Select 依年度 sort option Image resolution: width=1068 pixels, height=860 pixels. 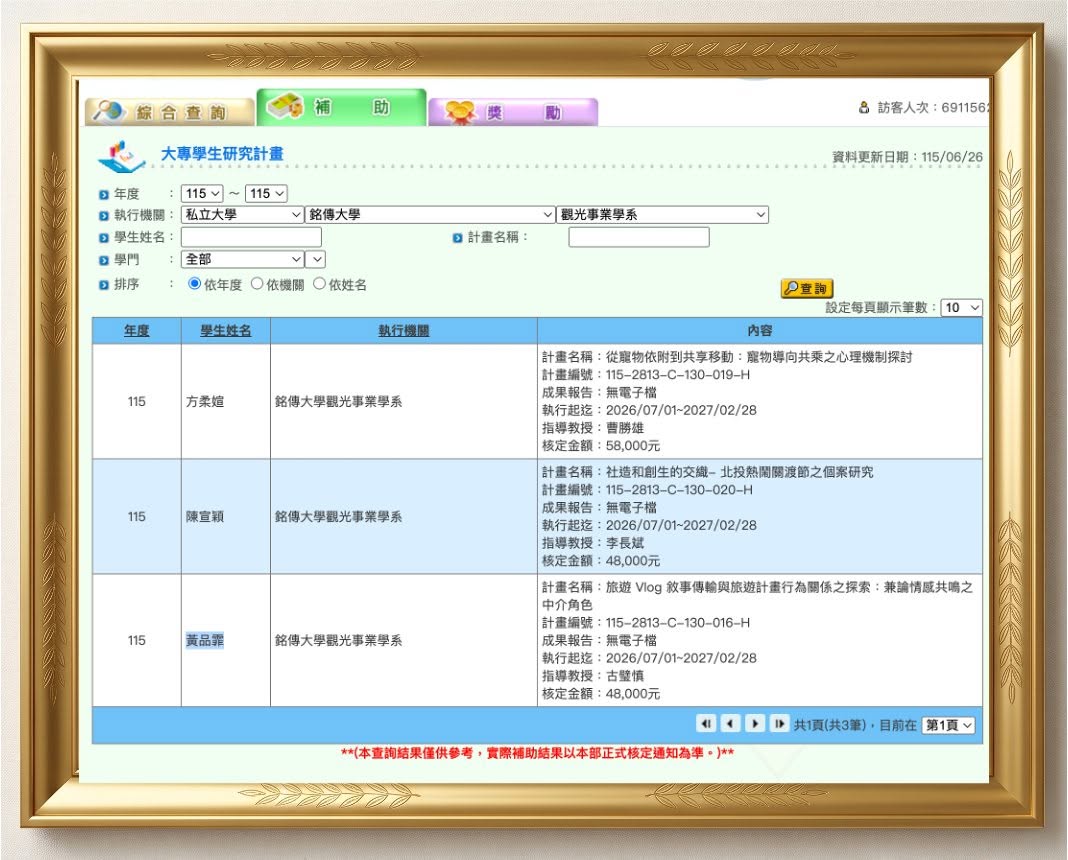[195, 284]
